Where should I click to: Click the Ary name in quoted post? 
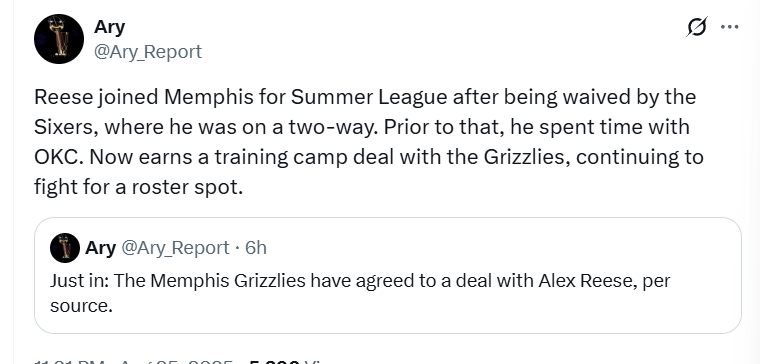pyautogui.click(x=100, y=248)
